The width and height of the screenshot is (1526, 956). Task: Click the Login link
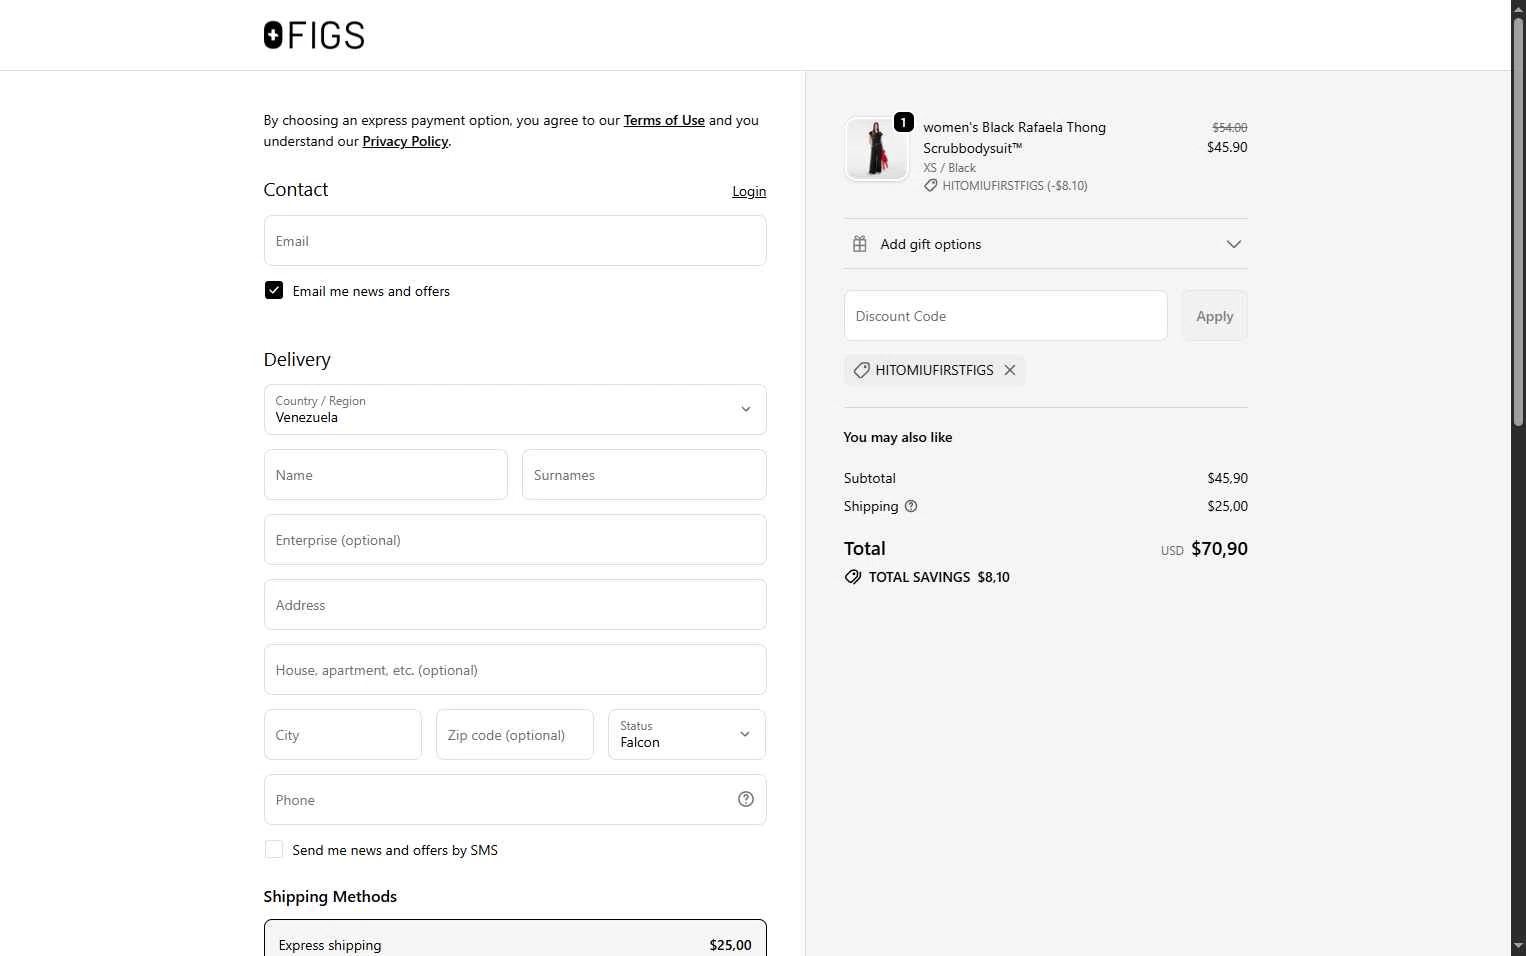click(749, 191)
